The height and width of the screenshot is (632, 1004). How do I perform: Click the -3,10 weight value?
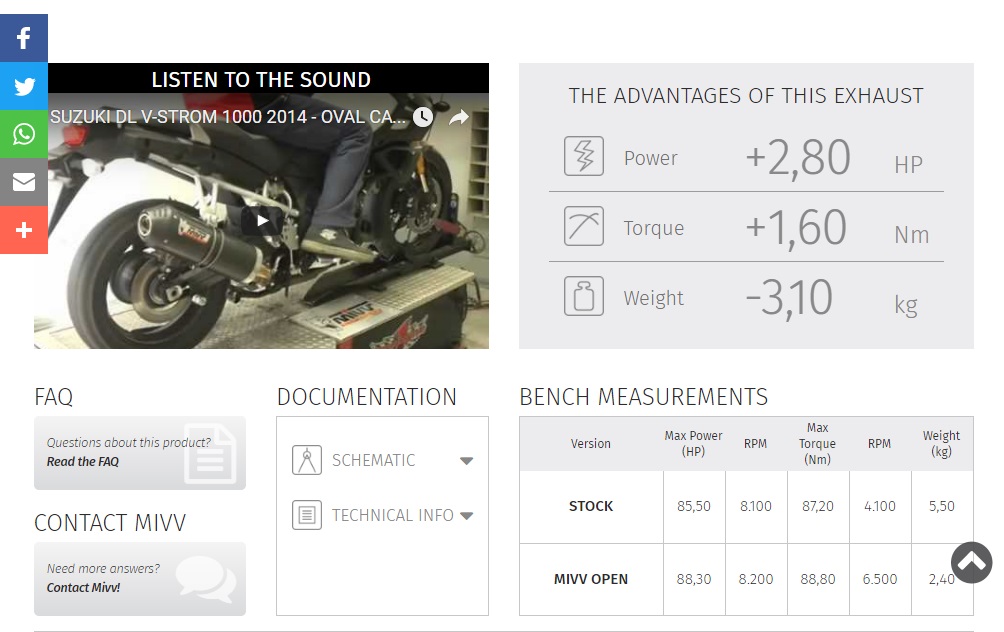tap(789, 298)
